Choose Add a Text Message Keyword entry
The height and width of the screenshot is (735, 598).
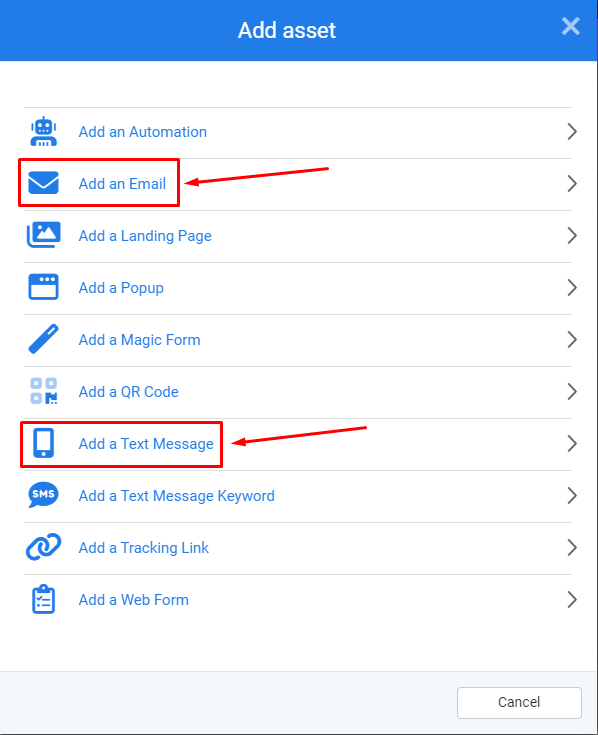point(298,496)
